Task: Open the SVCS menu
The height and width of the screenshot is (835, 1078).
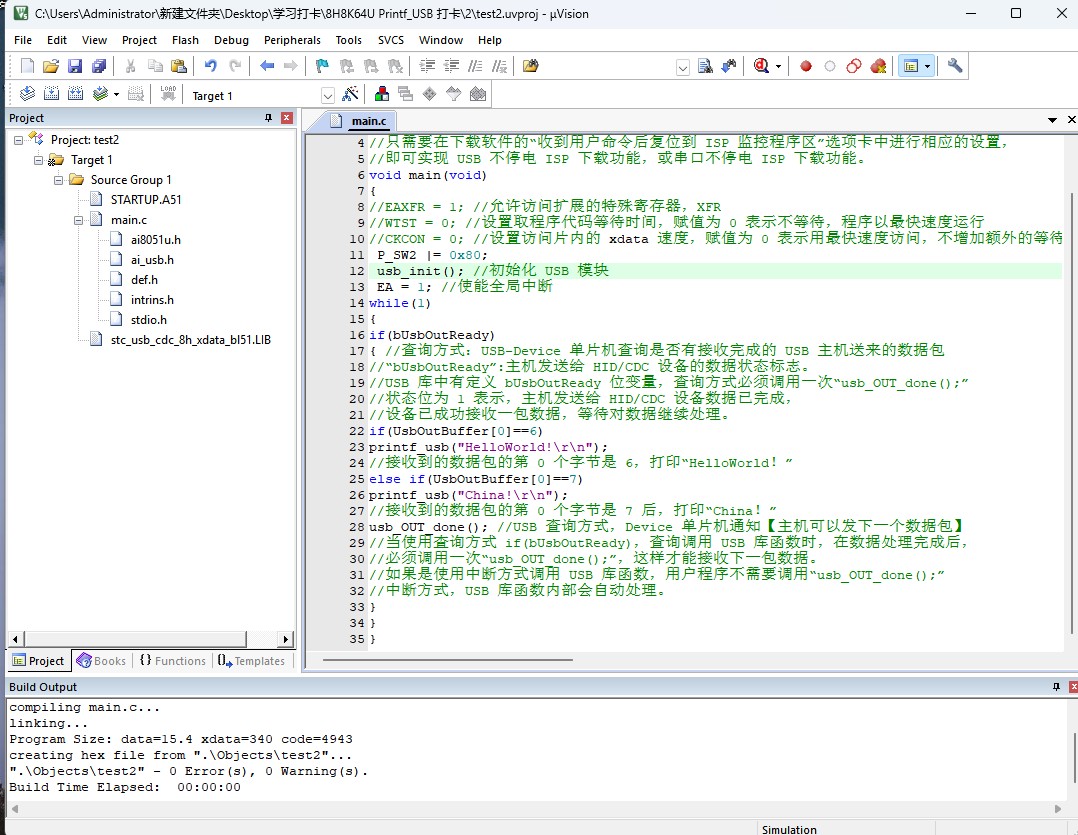Action: (390, 40)
